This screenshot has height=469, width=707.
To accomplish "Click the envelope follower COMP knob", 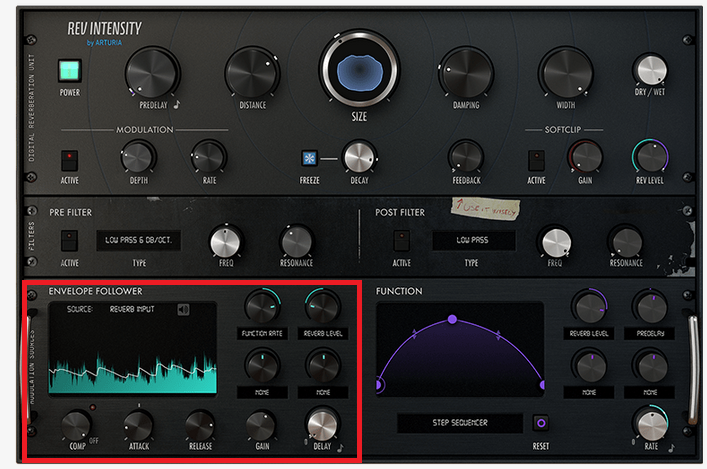I will pyautogui.click(x=75, y=425).
